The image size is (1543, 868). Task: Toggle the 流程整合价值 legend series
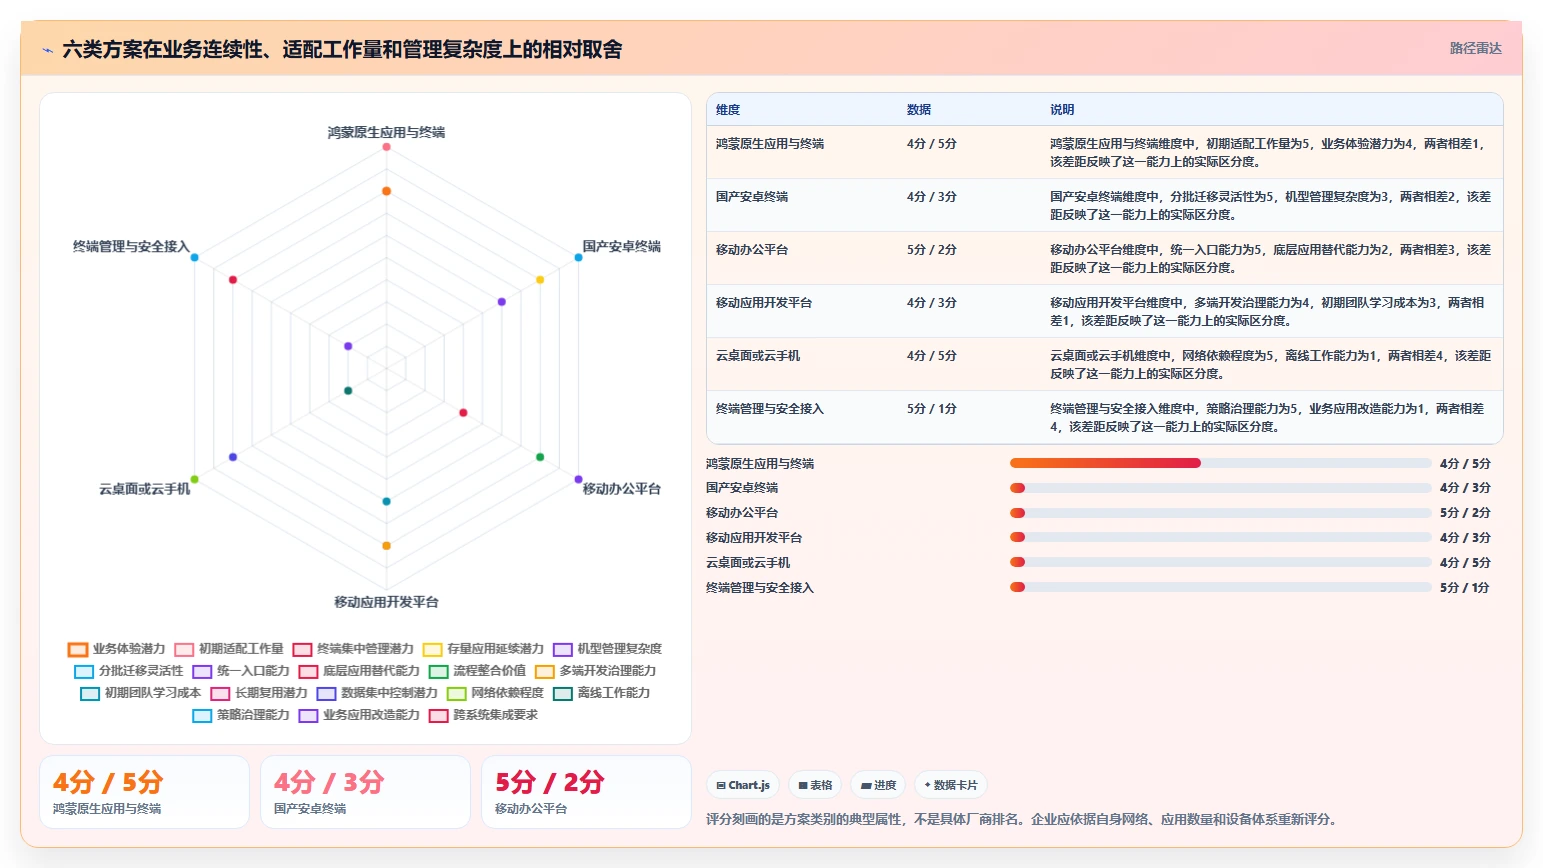click(477, 671)
